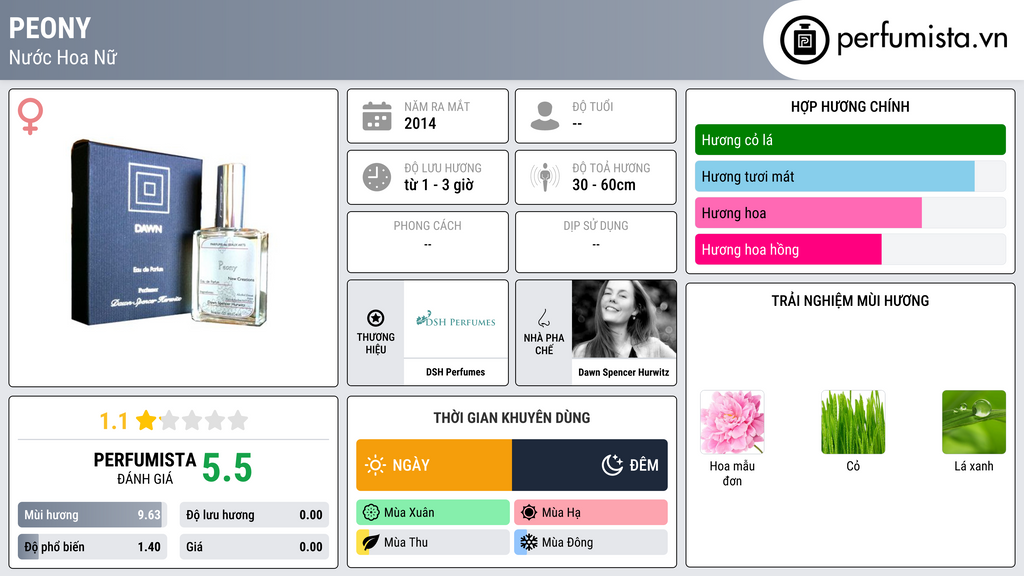Click the Hương tươi mát accord bar
1024x576 pixels.
point(850,176)
